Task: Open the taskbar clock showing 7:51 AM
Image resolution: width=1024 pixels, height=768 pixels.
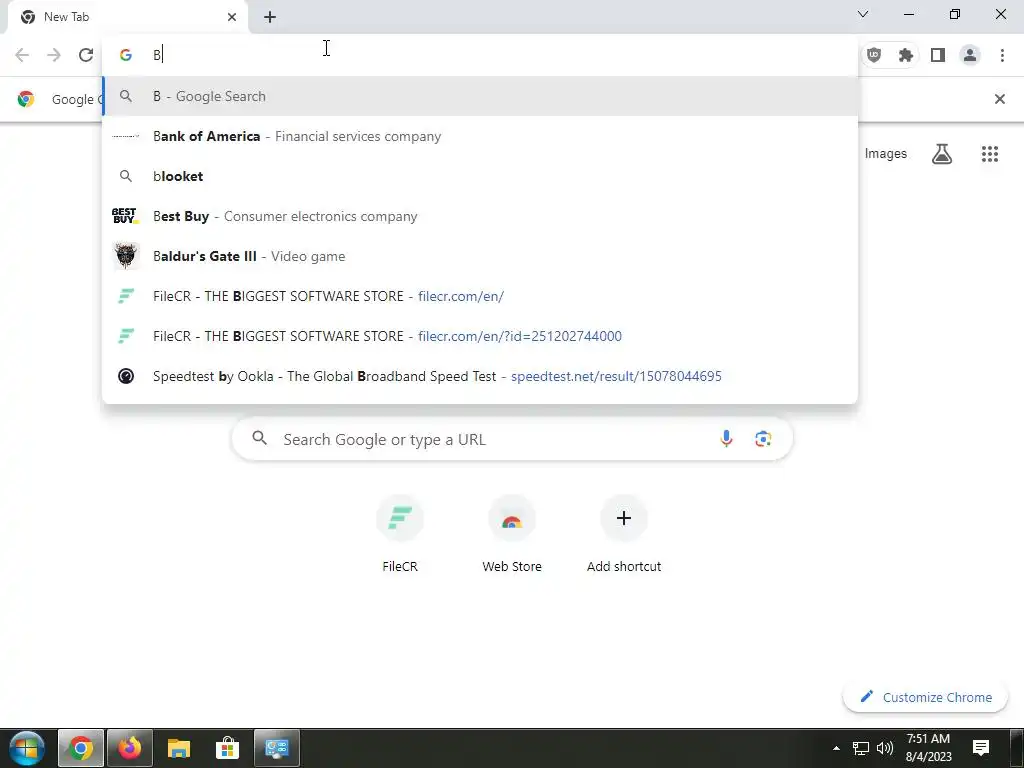Action: (x=928, y=748)
